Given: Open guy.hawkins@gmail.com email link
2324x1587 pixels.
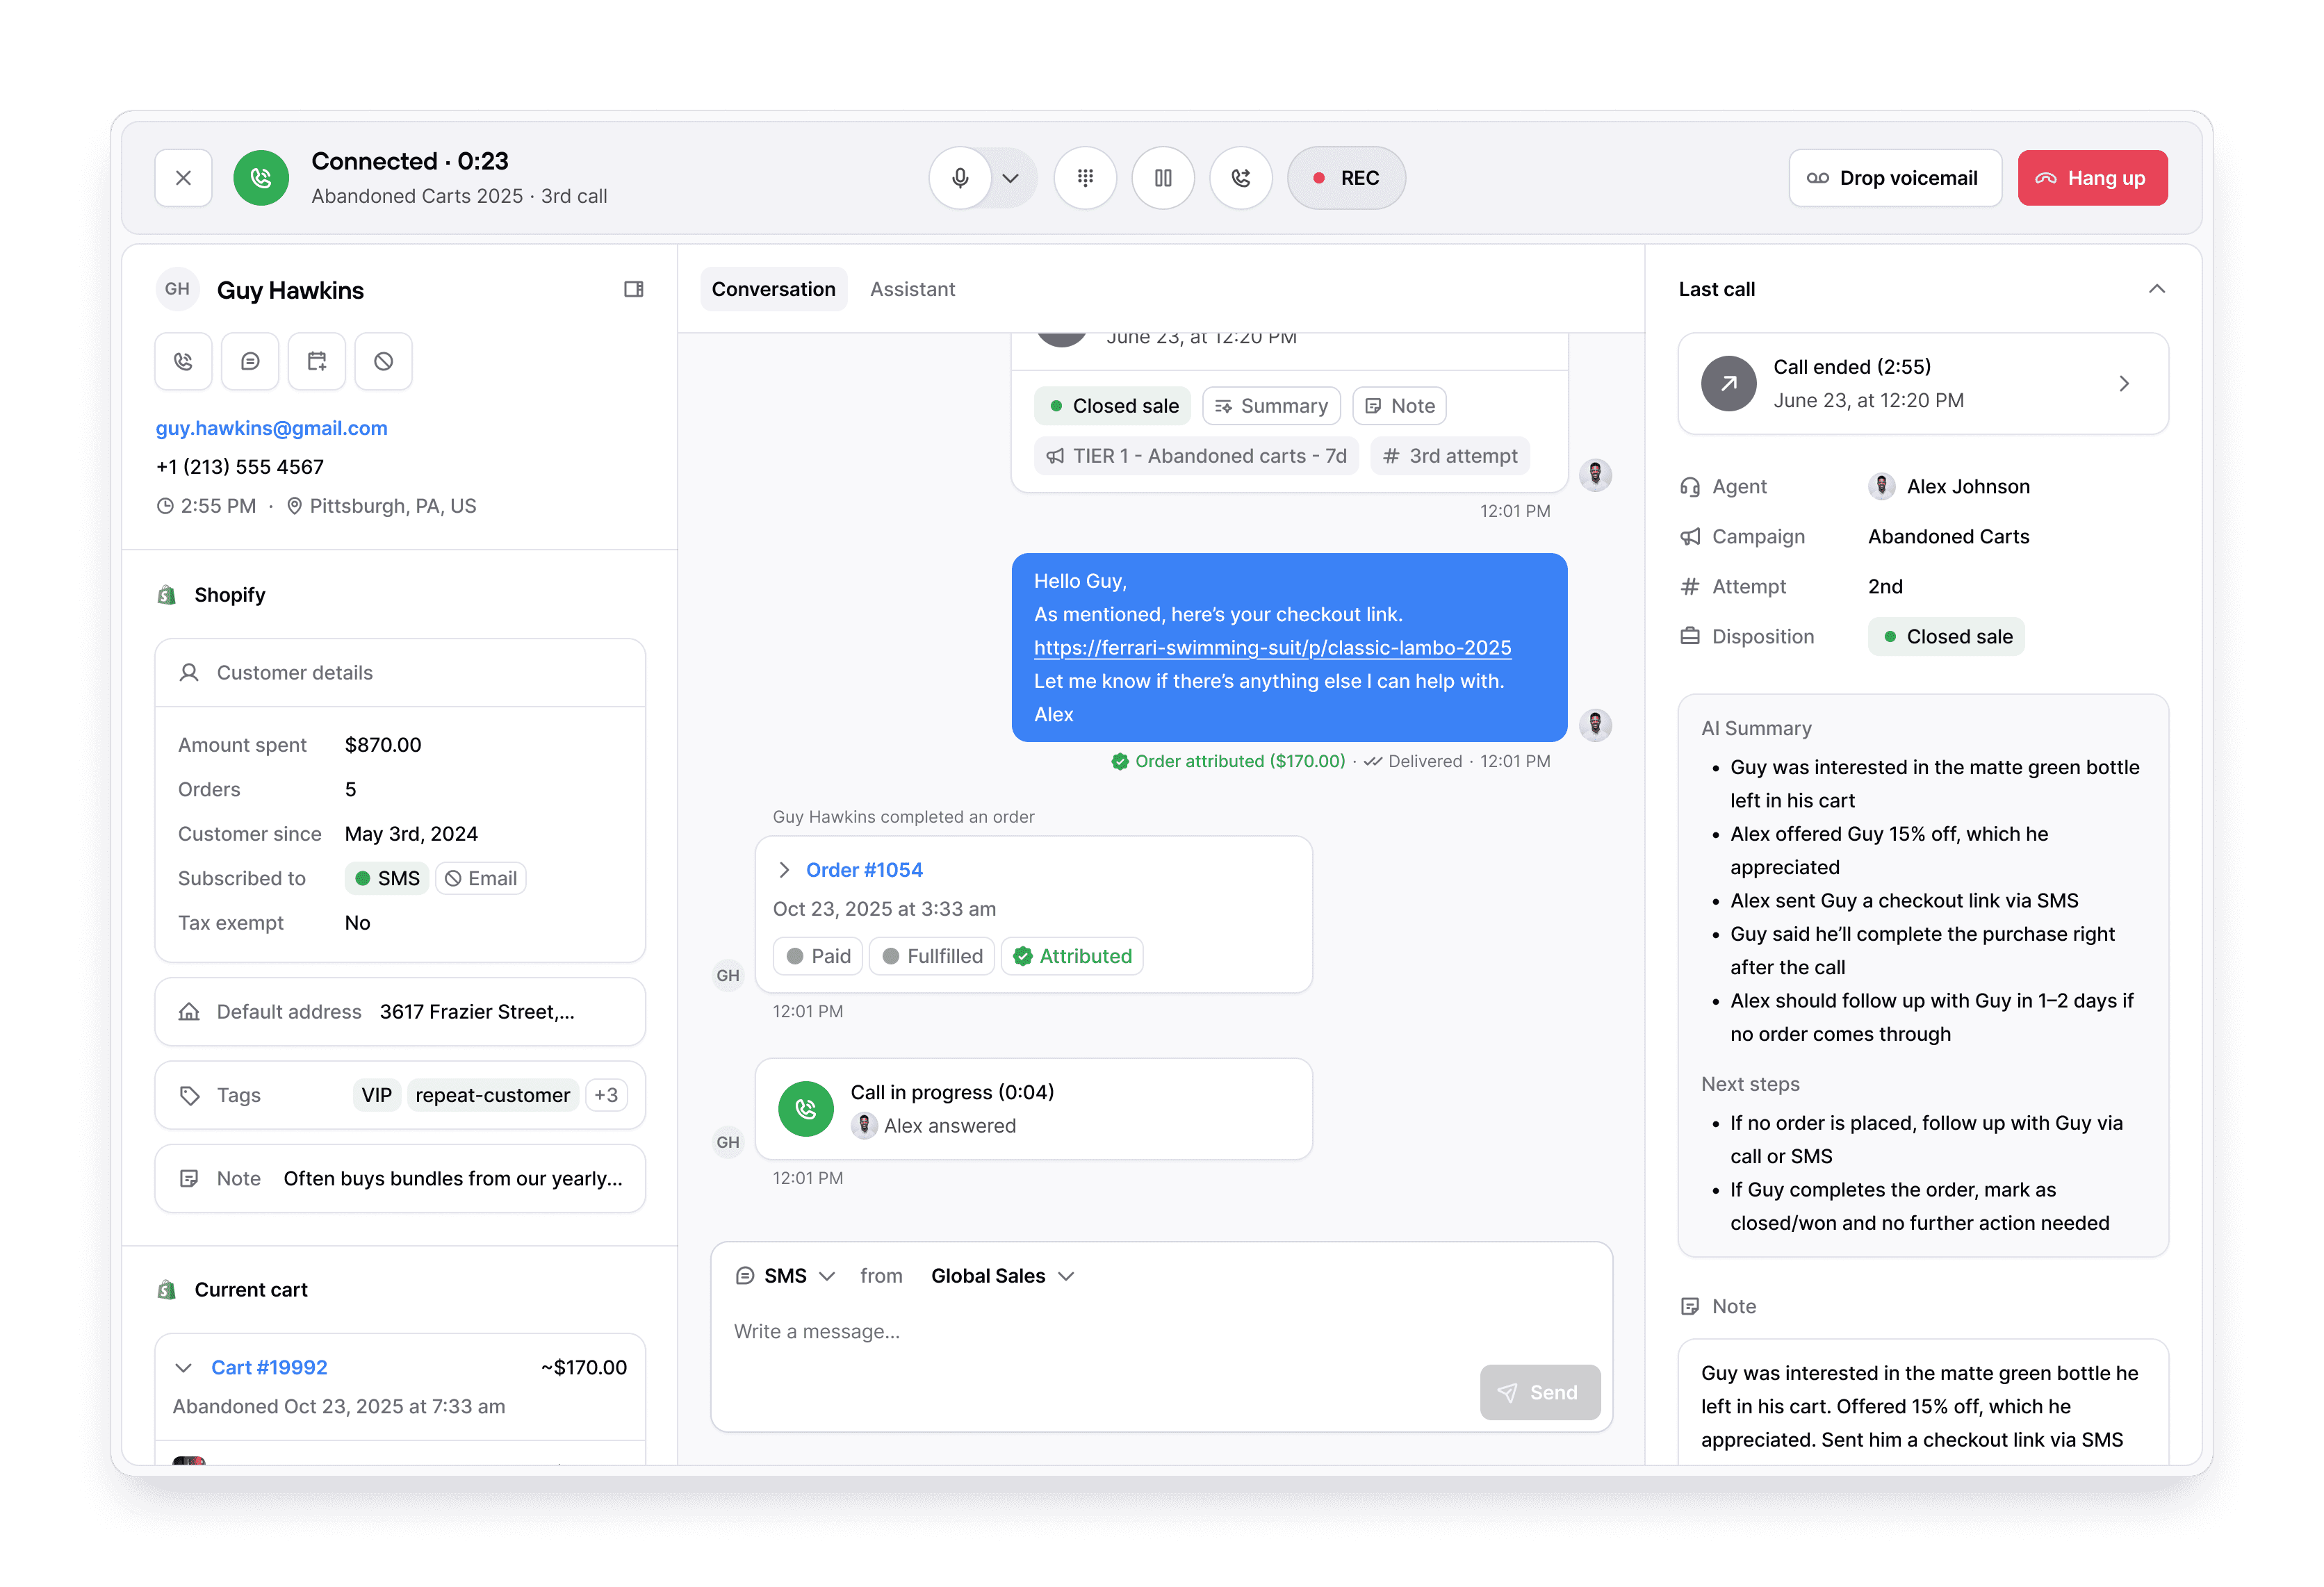Looking at the screenshot, I should [271, 427].
